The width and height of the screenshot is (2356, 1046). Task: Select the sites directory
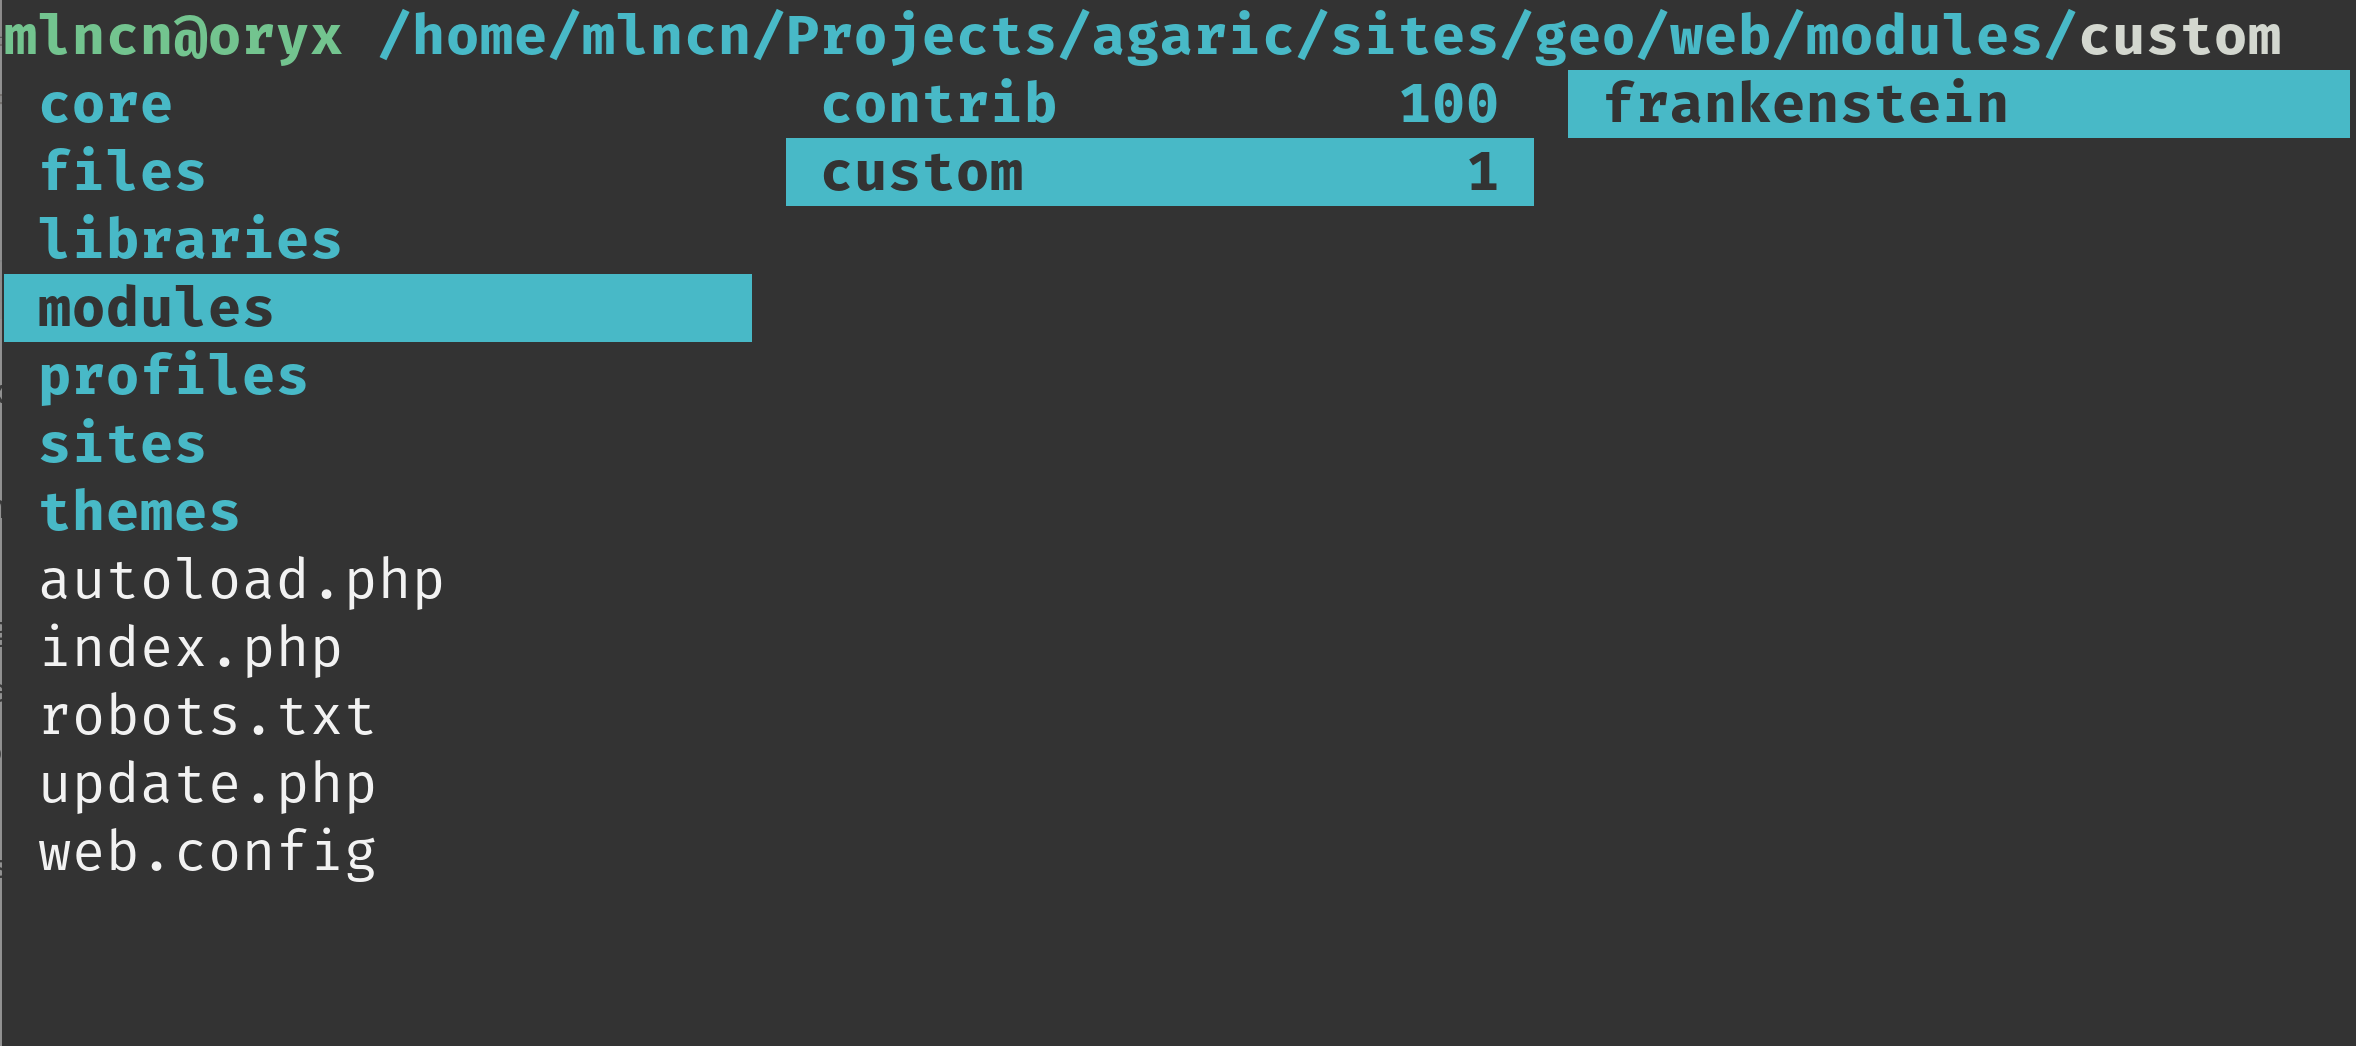click(122, 444)
